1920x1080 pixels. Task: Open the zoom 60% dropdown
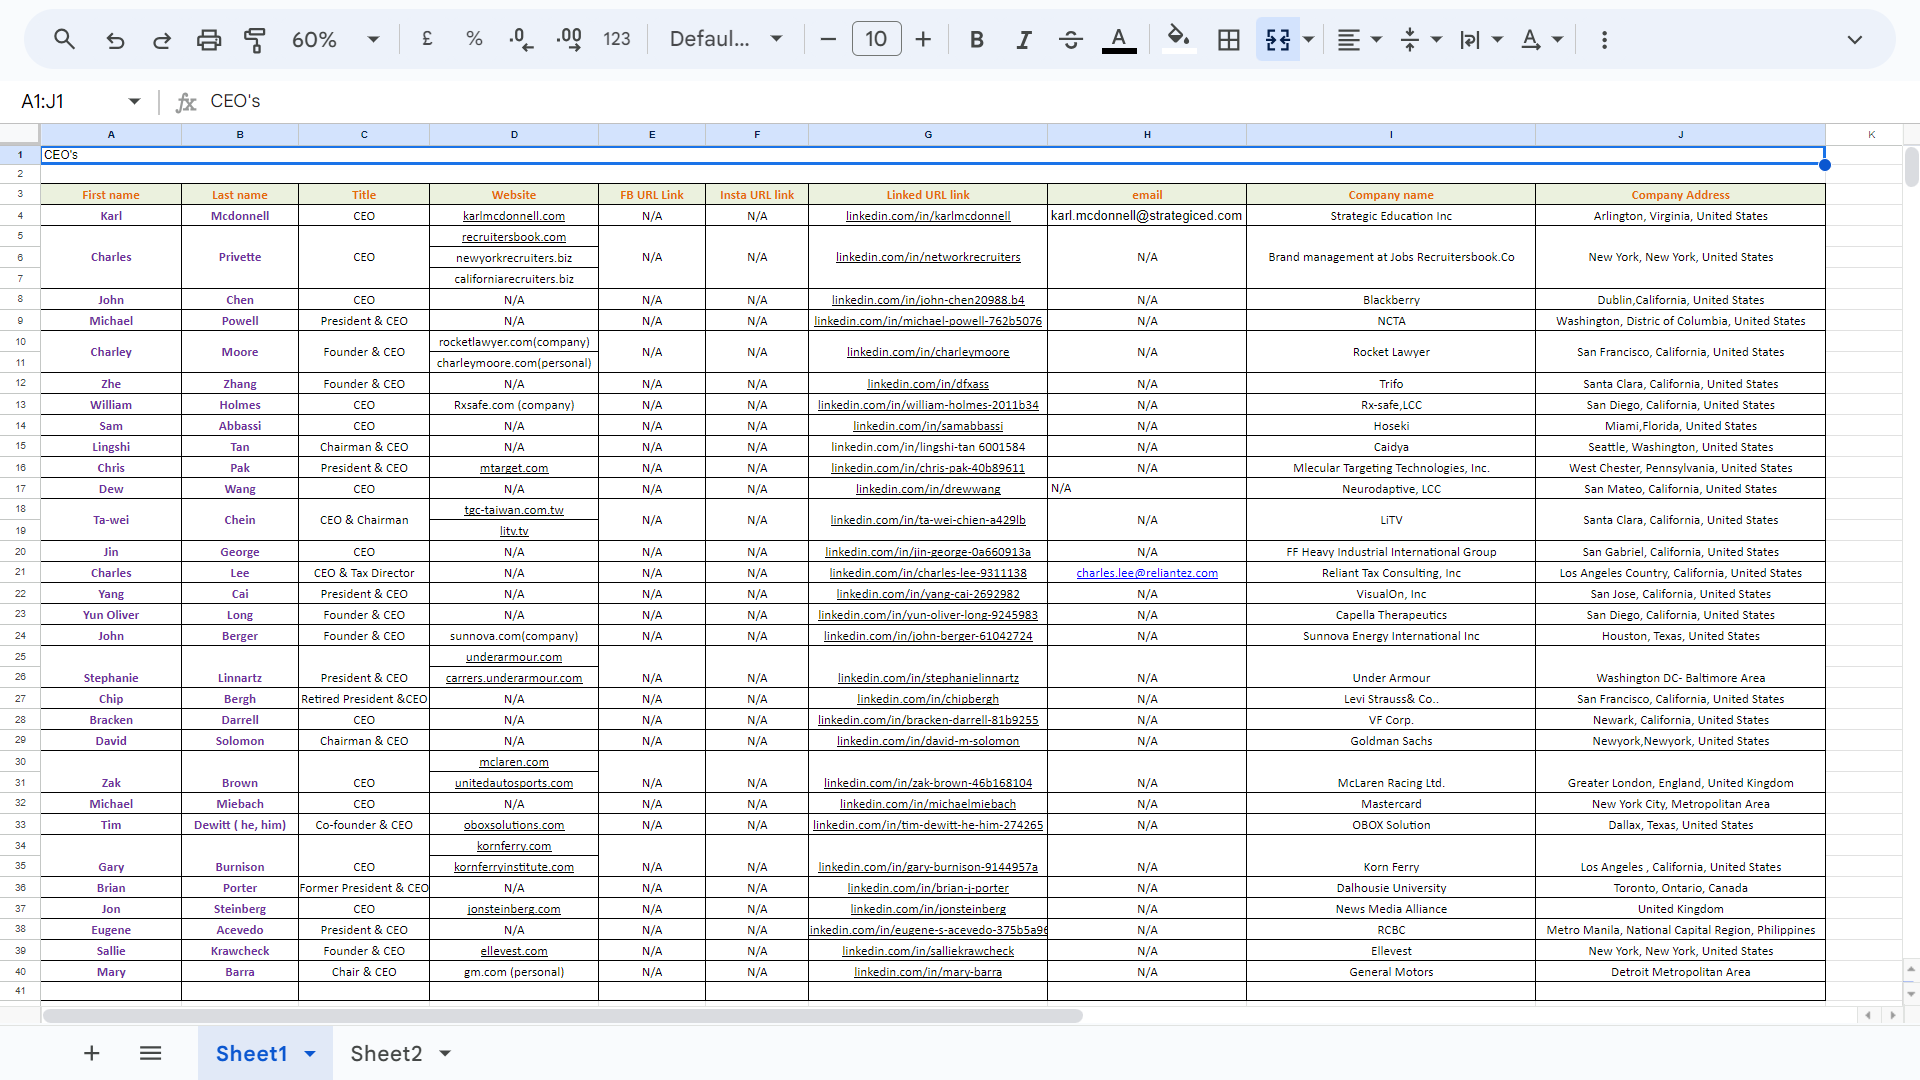[373, 39]
